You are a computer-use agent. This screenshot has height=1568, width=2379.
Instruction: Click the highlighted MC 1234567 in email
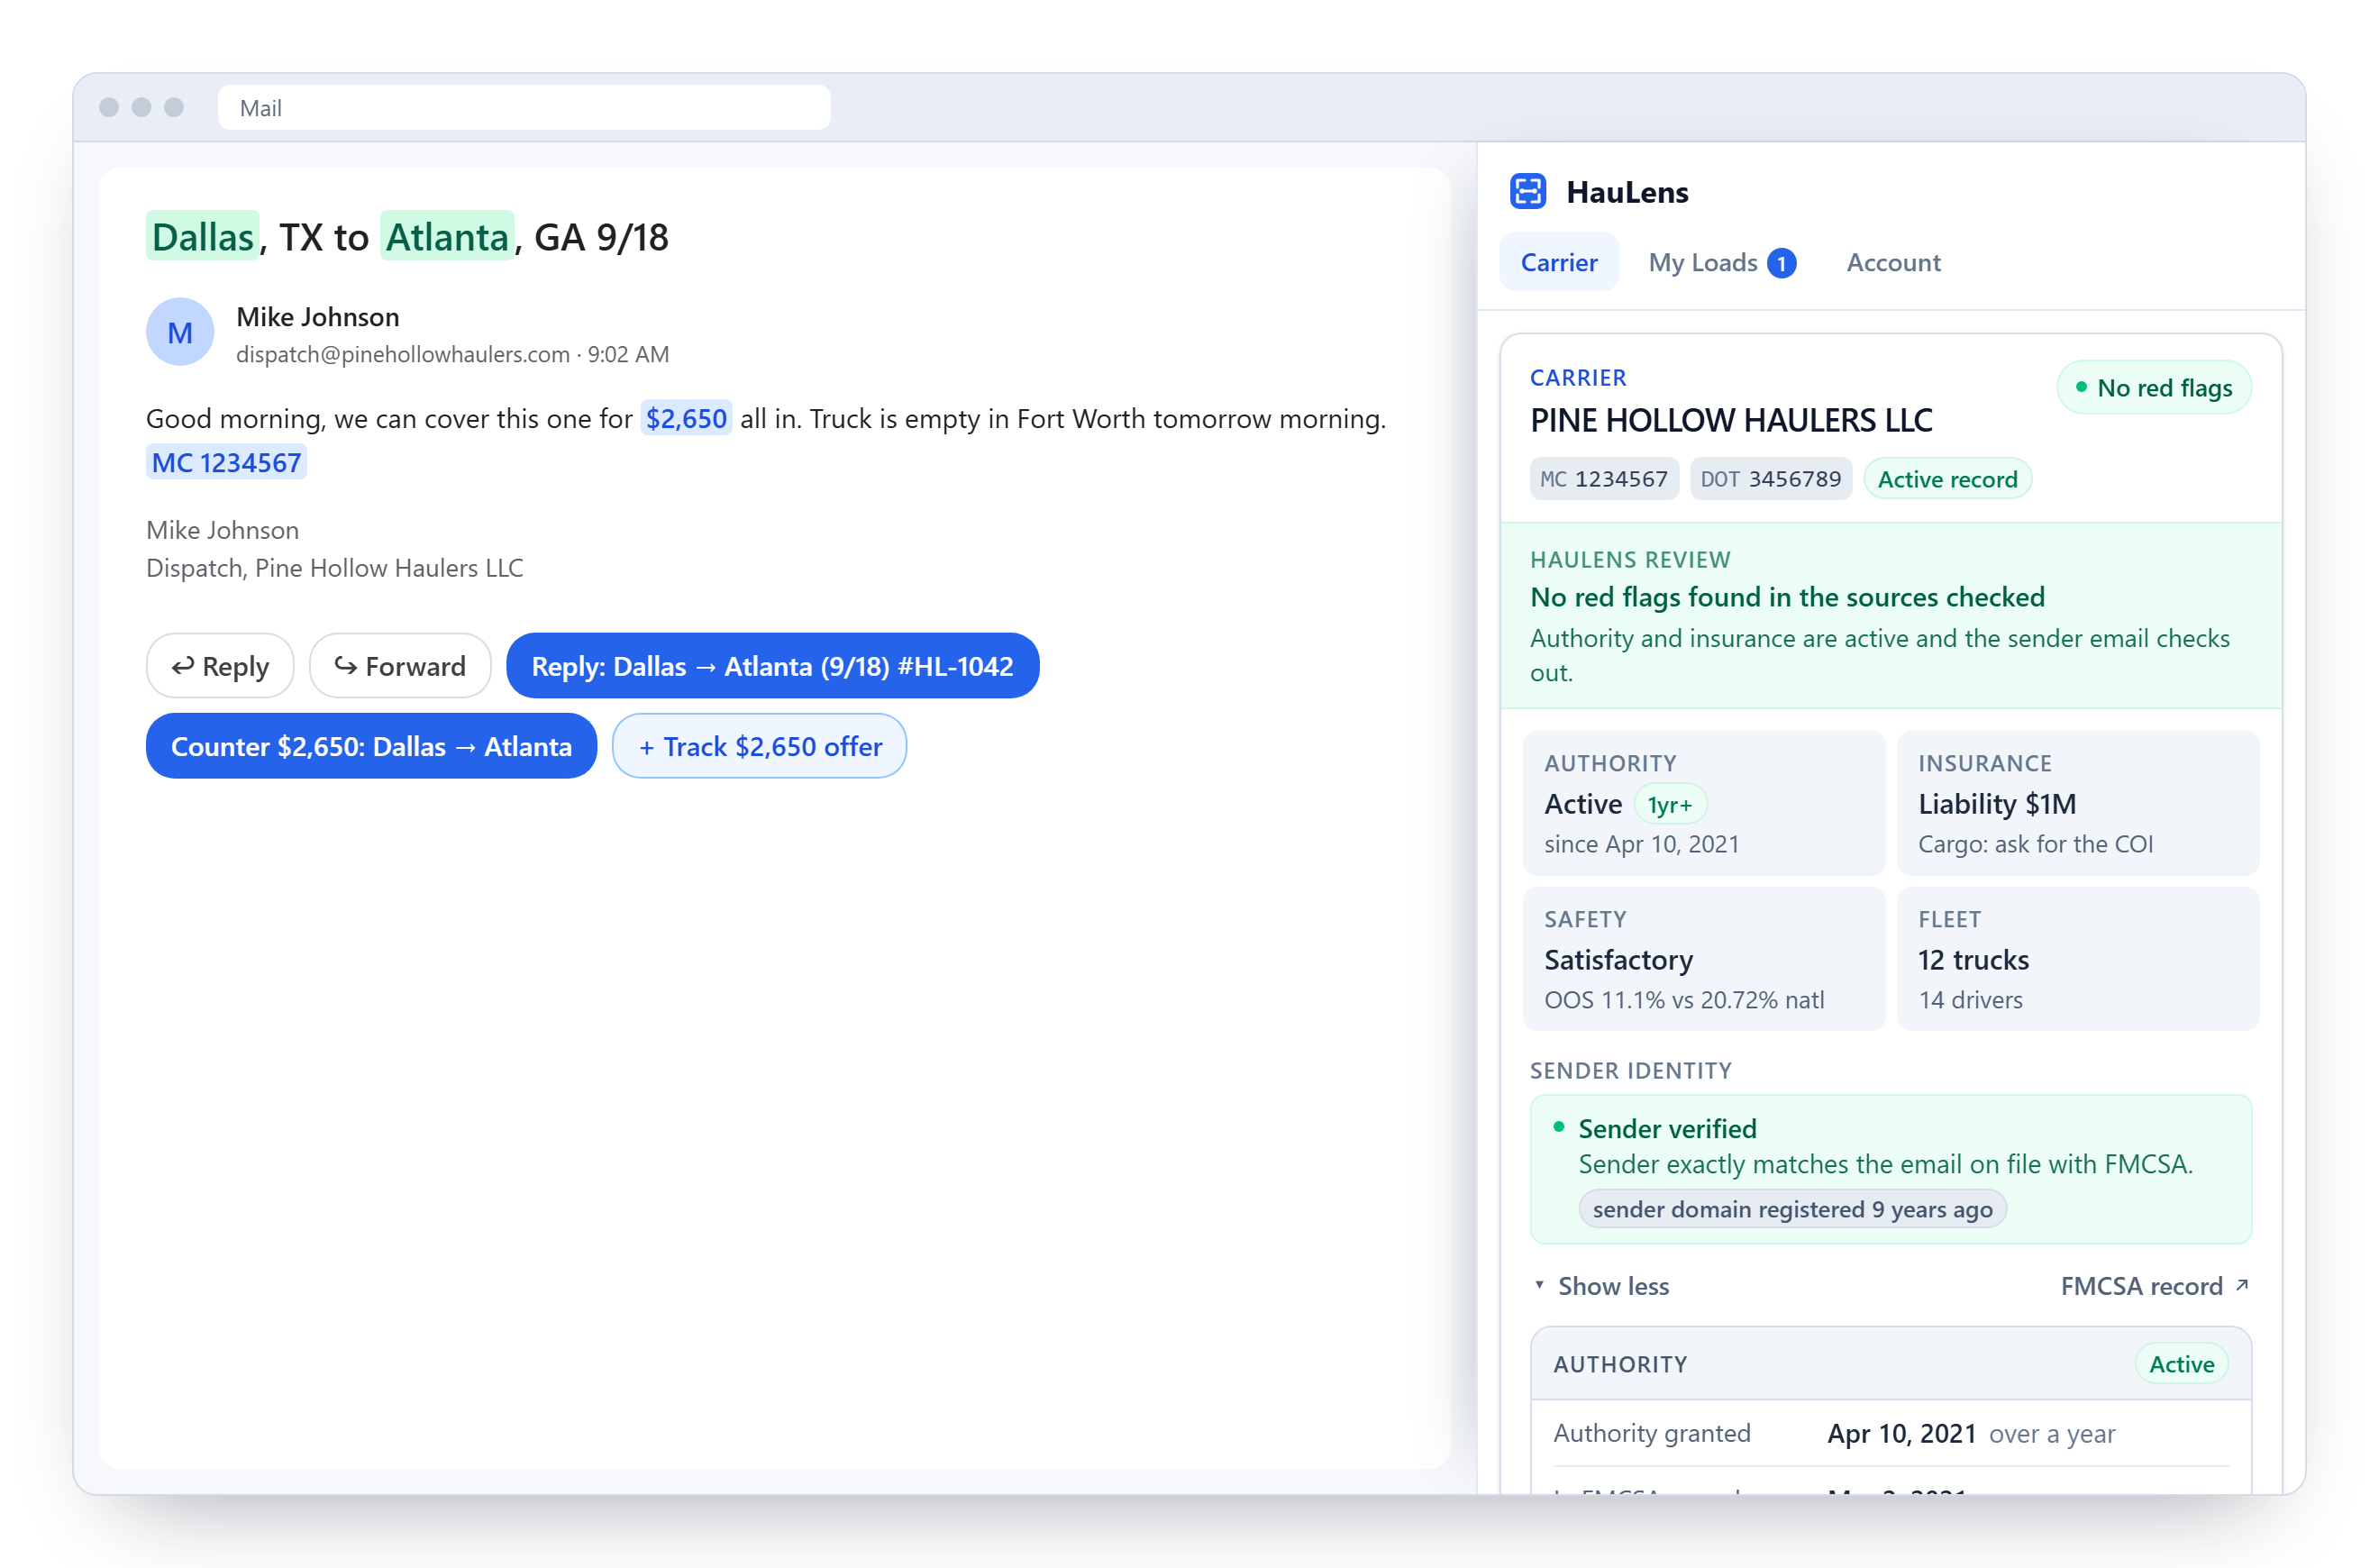[x=226, y=463]
